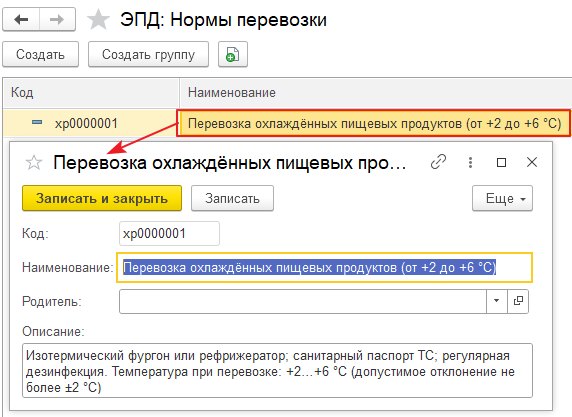Expand the Родитель dropdown list
572x417 pixels.
(x=496, y=301)
